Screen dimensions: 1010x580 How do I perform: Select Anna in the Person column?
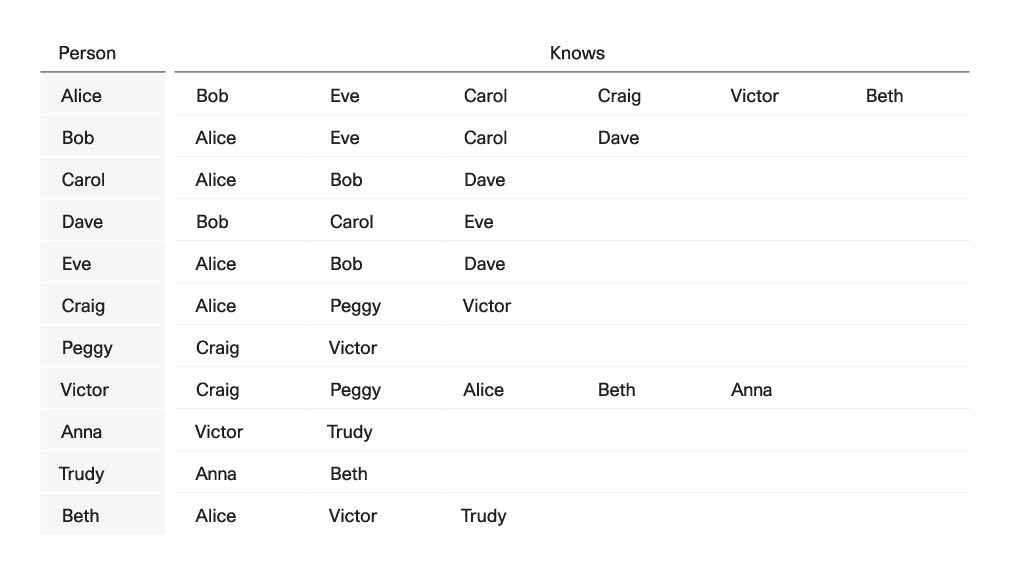[81, 431]
